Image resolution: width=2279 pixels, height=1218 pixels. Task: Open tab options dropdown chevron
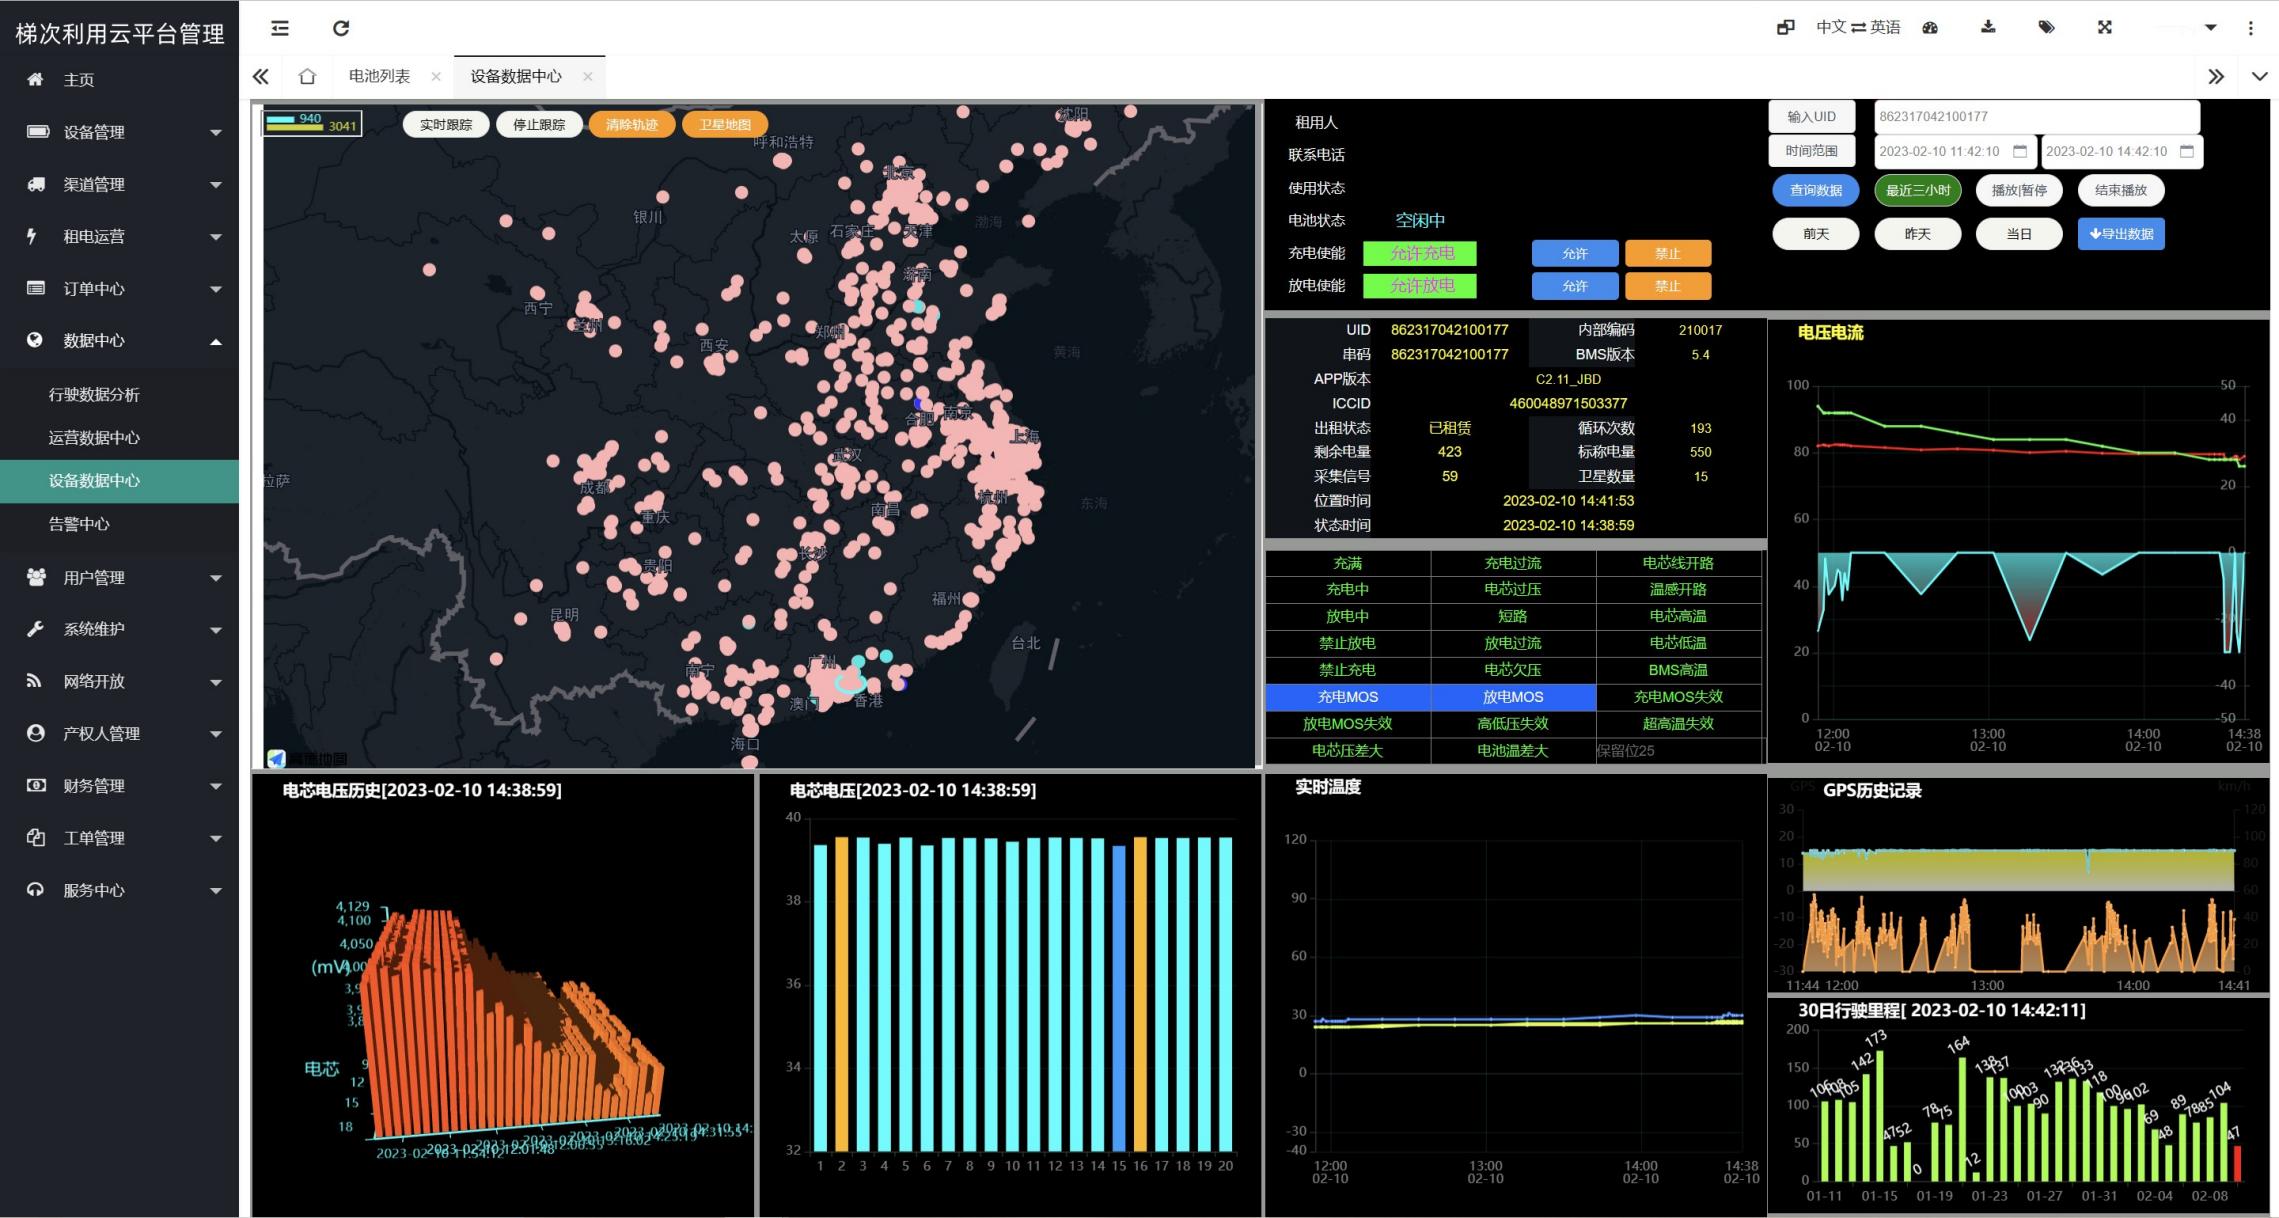pyautogui.click(x=2259, y=76)
